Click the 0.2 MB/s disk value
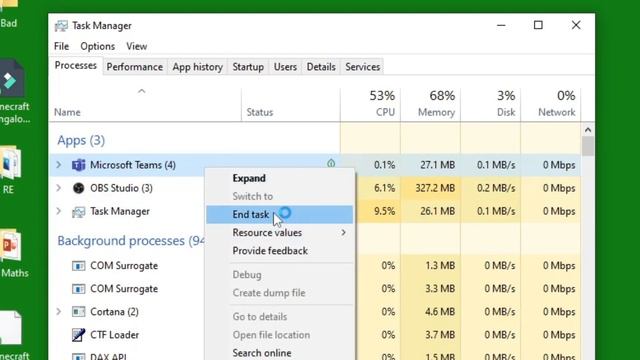 coord(496,188)
